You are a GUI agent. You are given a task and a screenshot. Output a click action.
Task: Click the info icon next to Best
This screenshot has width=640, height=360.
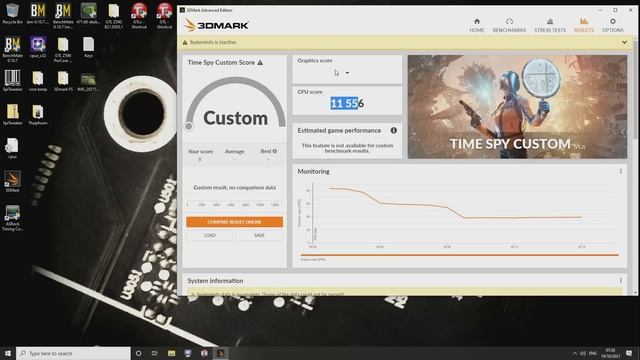click(275, 151)
